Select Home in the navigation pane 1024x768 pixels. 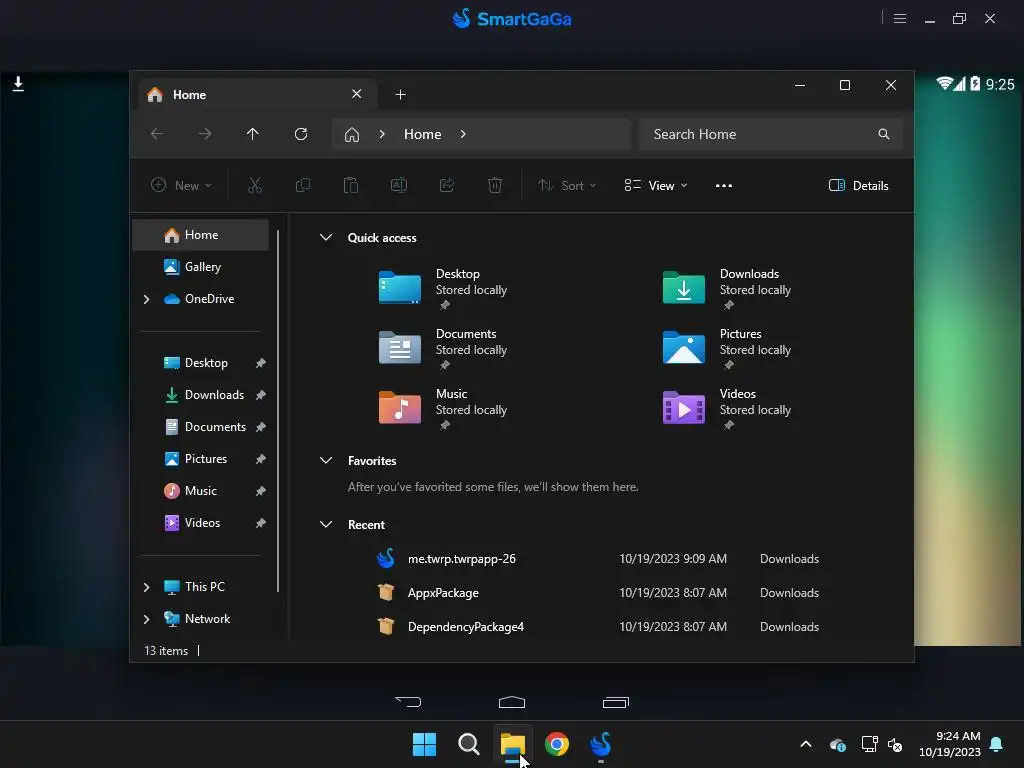click(200, 234)
